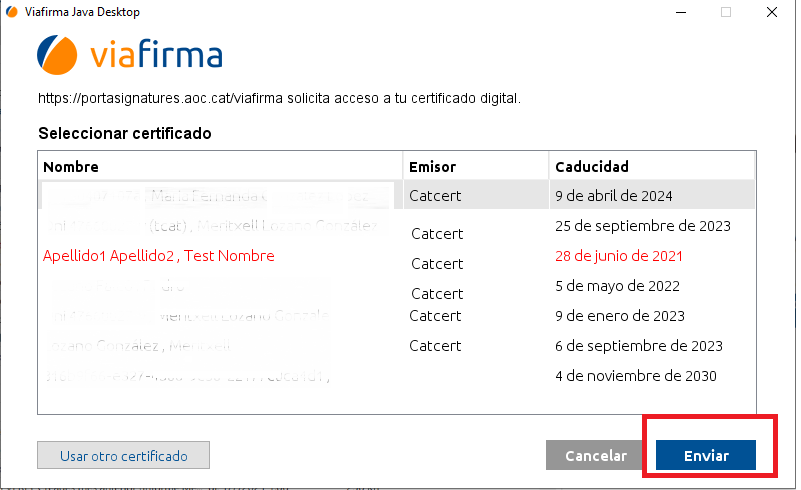Choose certificate expiring 5 de mayo de 2022
Screen dimensions: 801x490
click(x=615, y=286)
